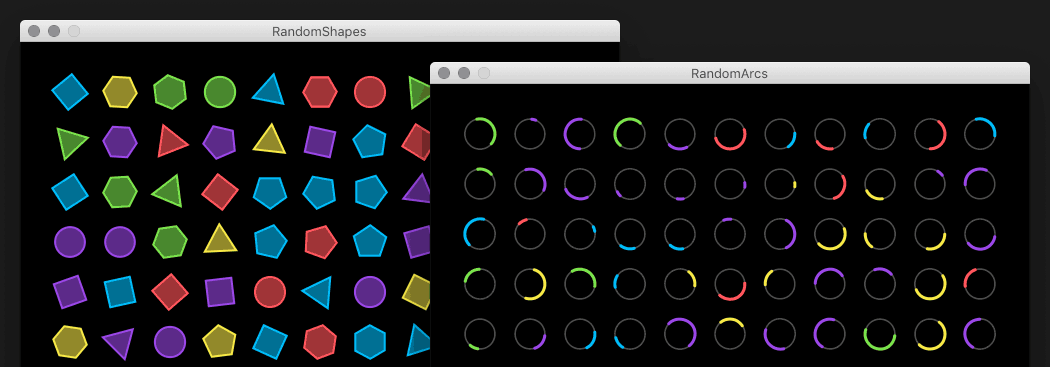Click the yellow pentagon in RandomShapes

[219, 342]
